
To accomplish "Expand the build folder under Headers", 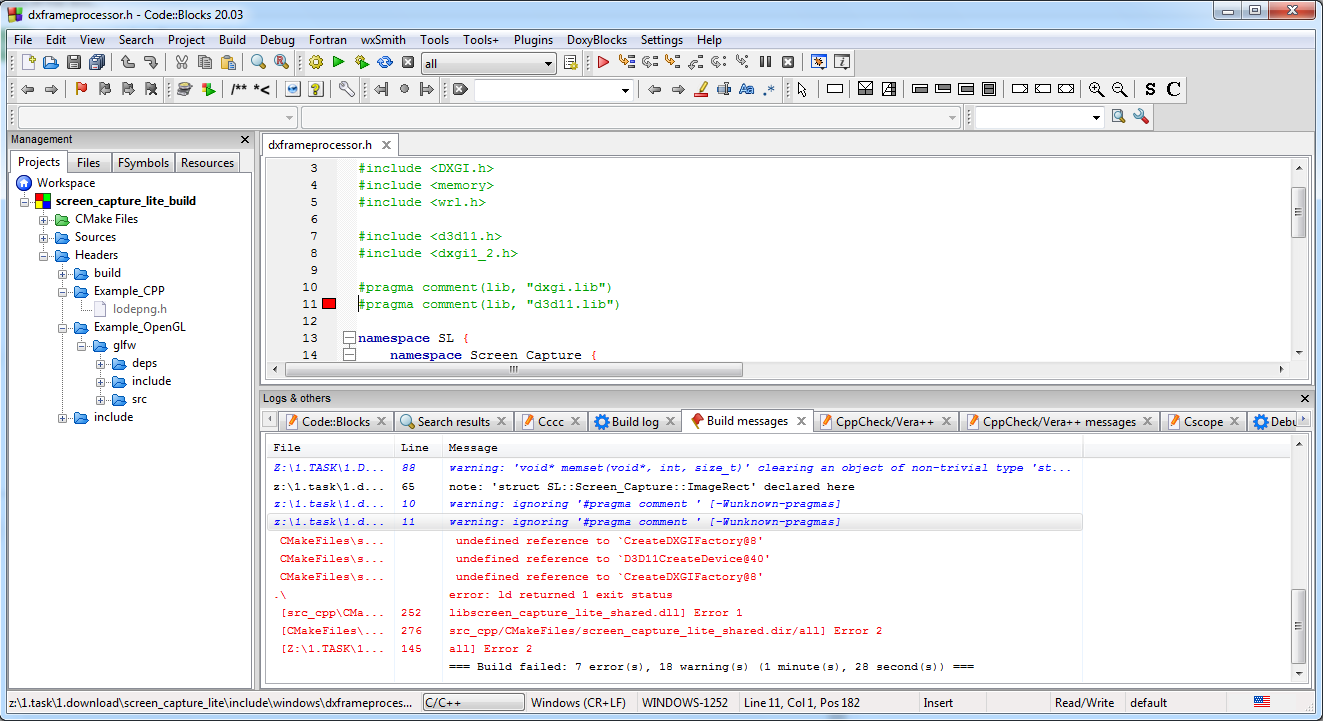I will click(63, 273).
